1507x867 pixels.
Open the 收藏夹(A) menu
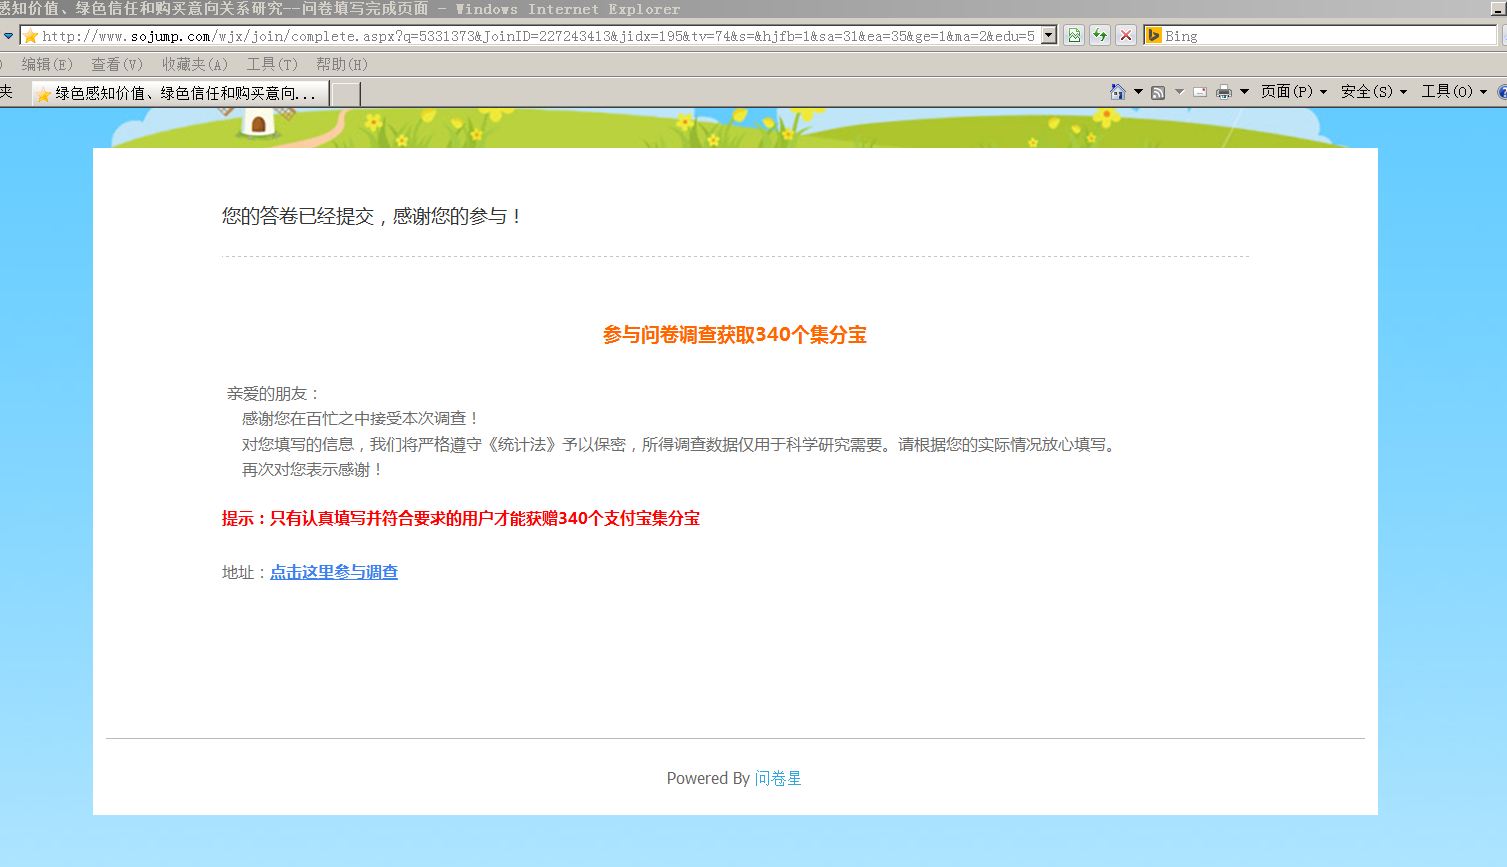[x=195, y=64]
